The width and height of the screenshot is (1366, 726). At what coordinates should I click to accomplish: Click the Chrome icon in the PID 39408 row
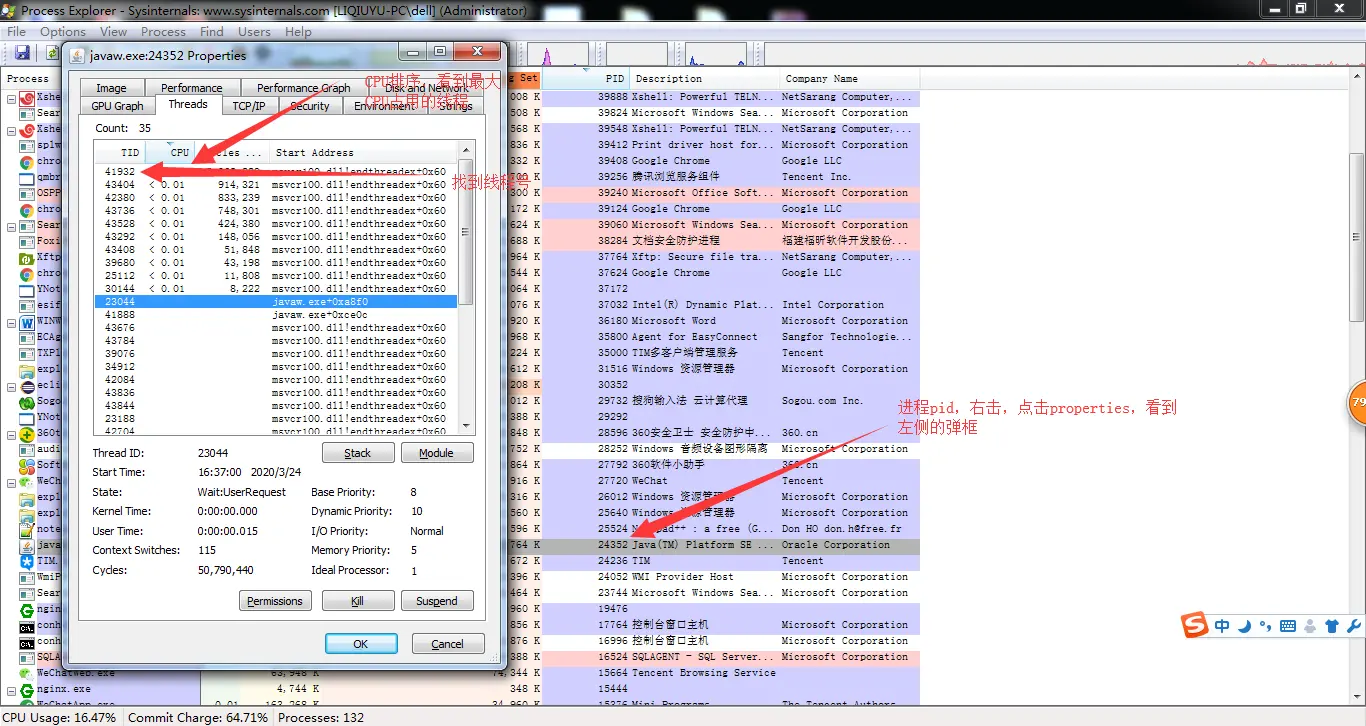27,161
